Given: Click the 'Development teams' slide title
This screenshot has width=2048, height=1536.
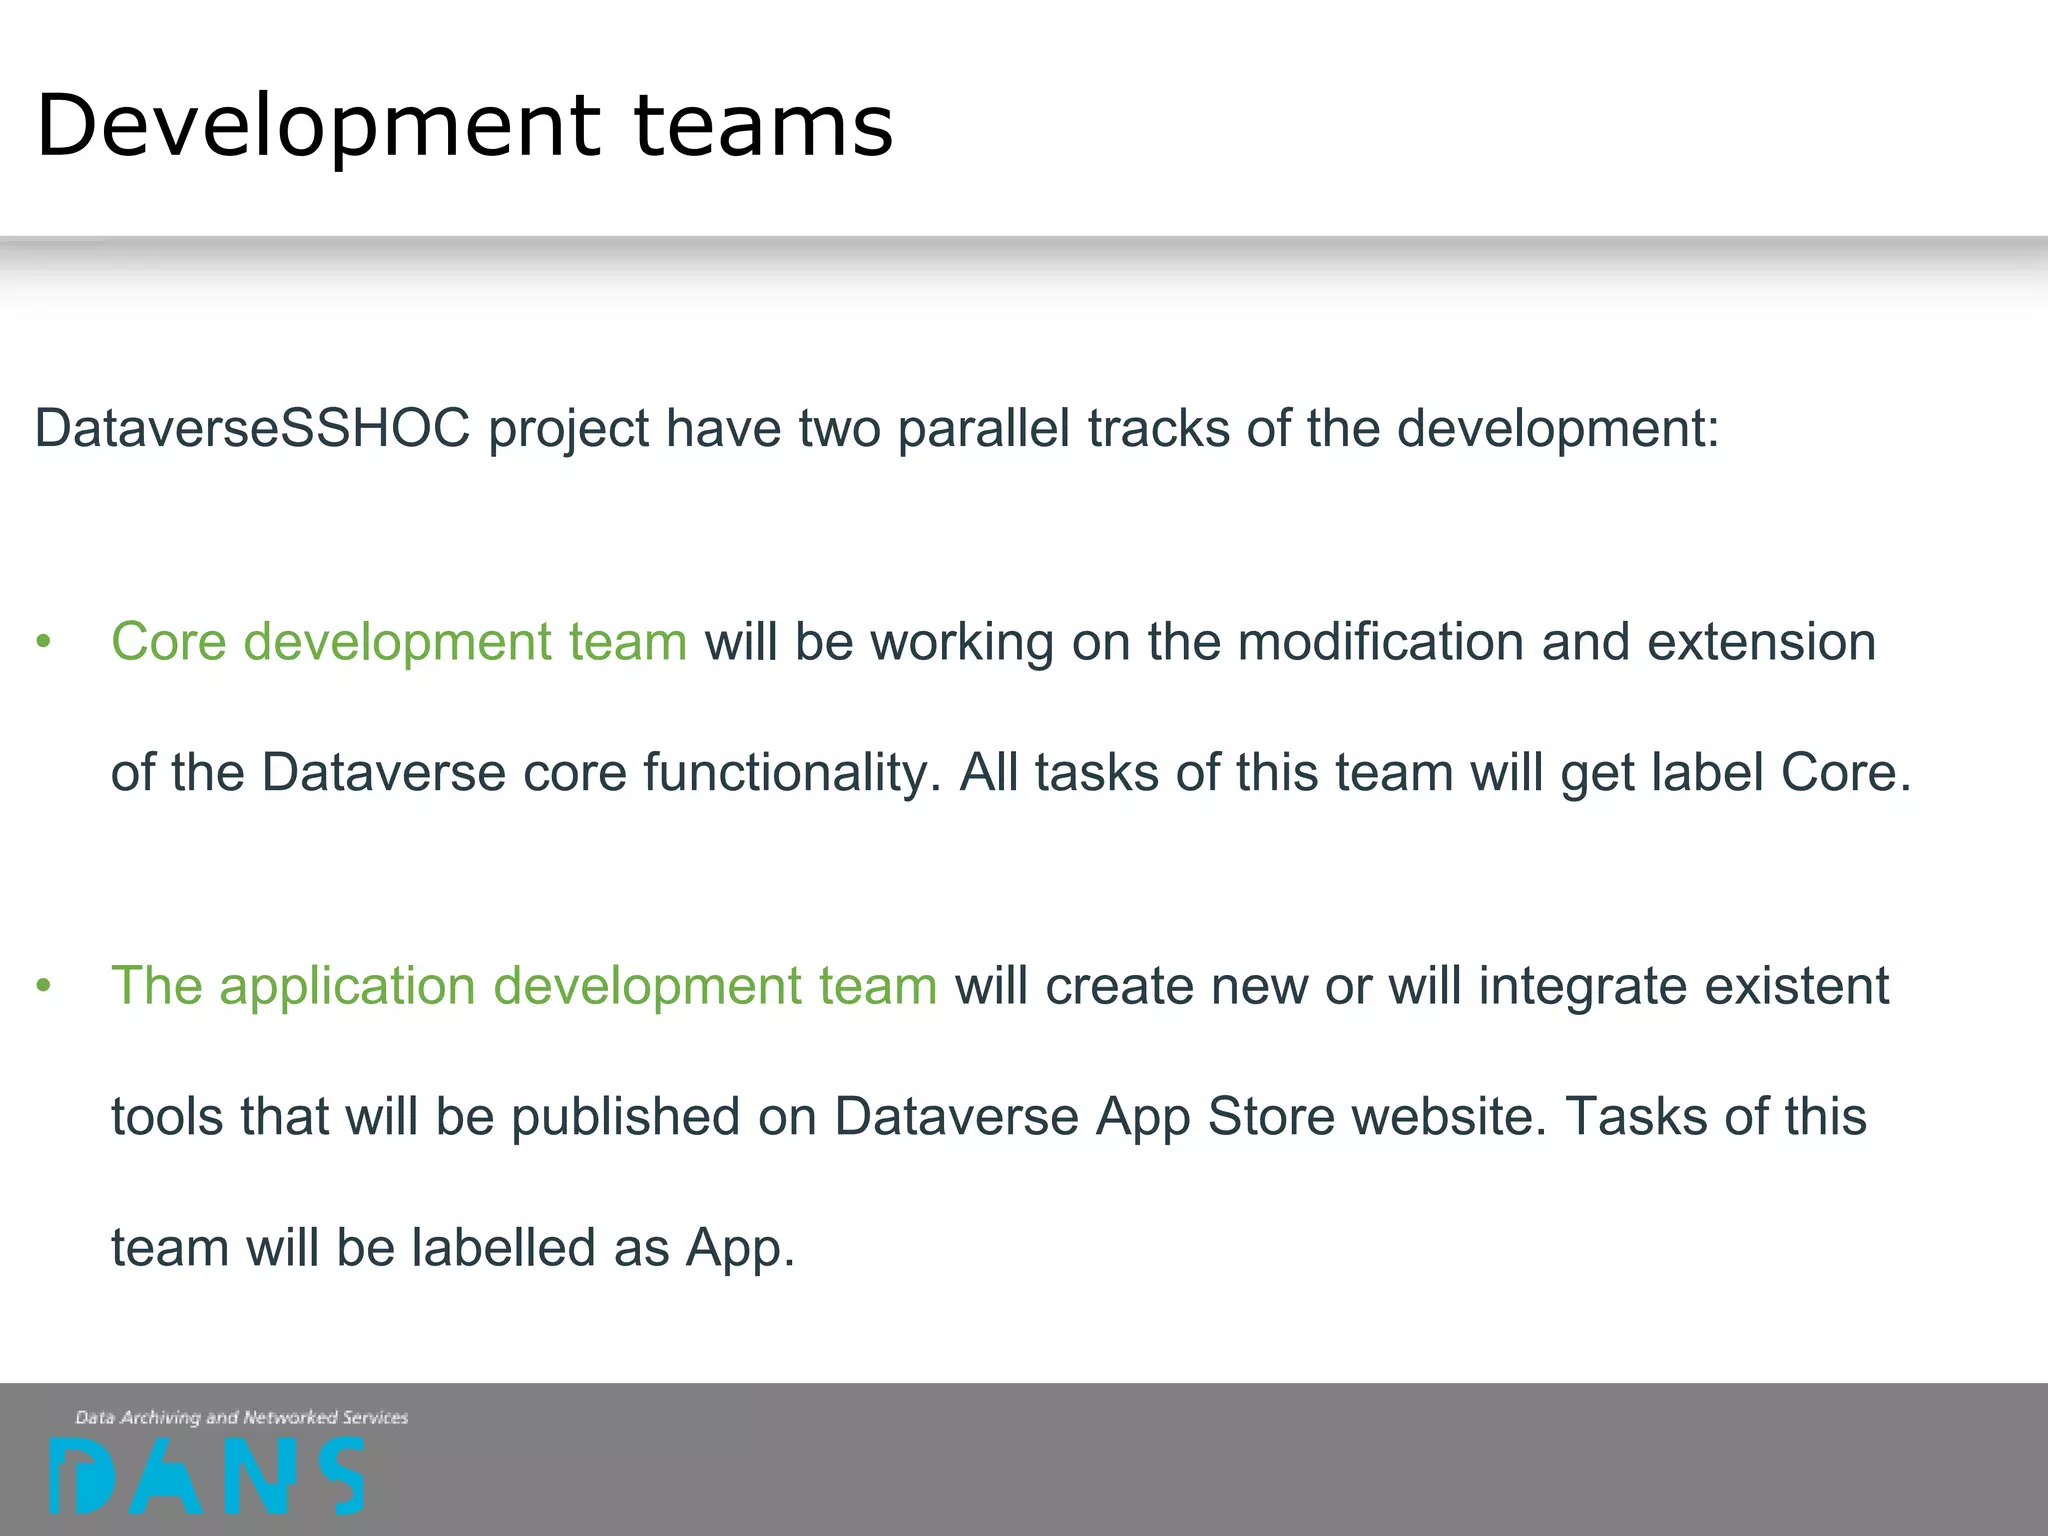Looking at the screenshot, I should (465, 125).
